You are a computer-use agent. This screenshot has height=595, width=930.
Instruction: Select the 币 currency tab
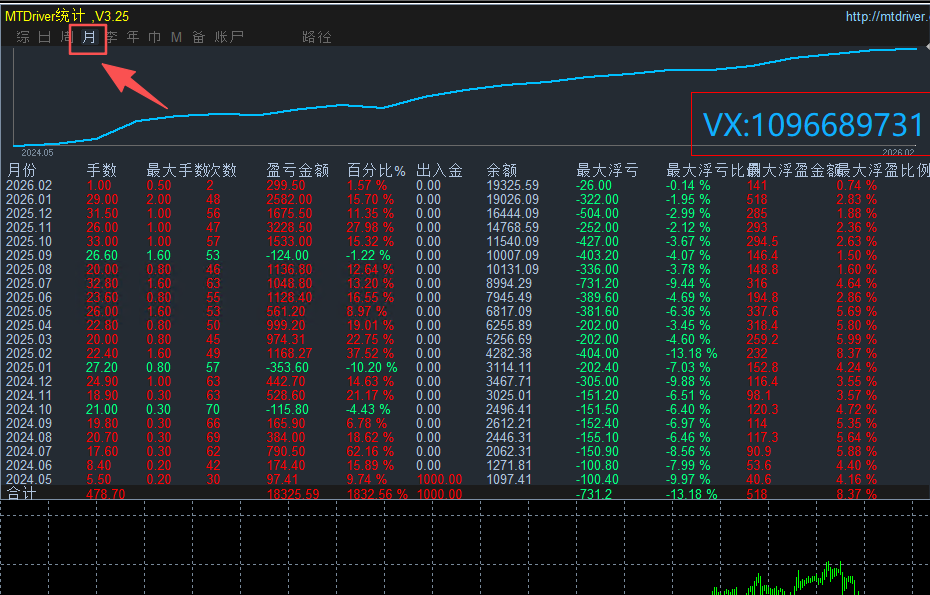click(154, 38)
